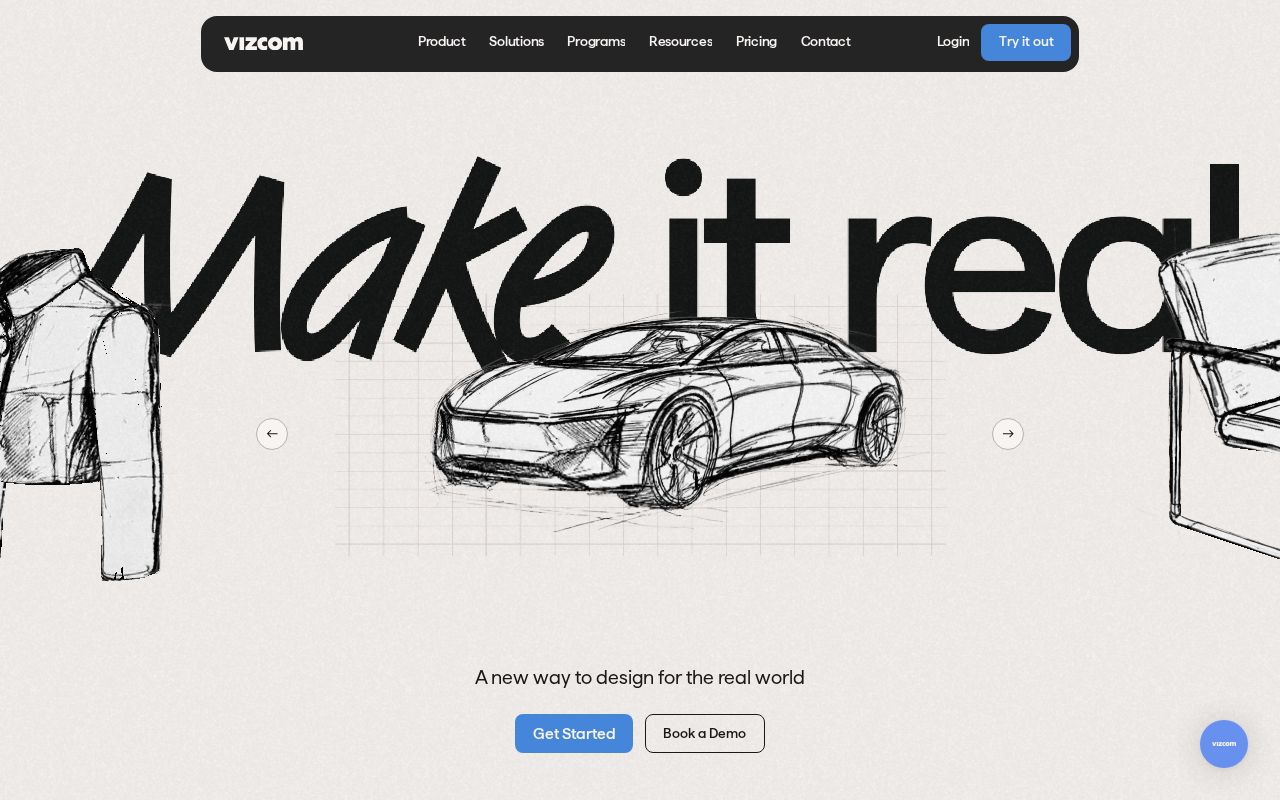Expand the Product menu
The image size is (1280, 800).
(x=441, y=42)
